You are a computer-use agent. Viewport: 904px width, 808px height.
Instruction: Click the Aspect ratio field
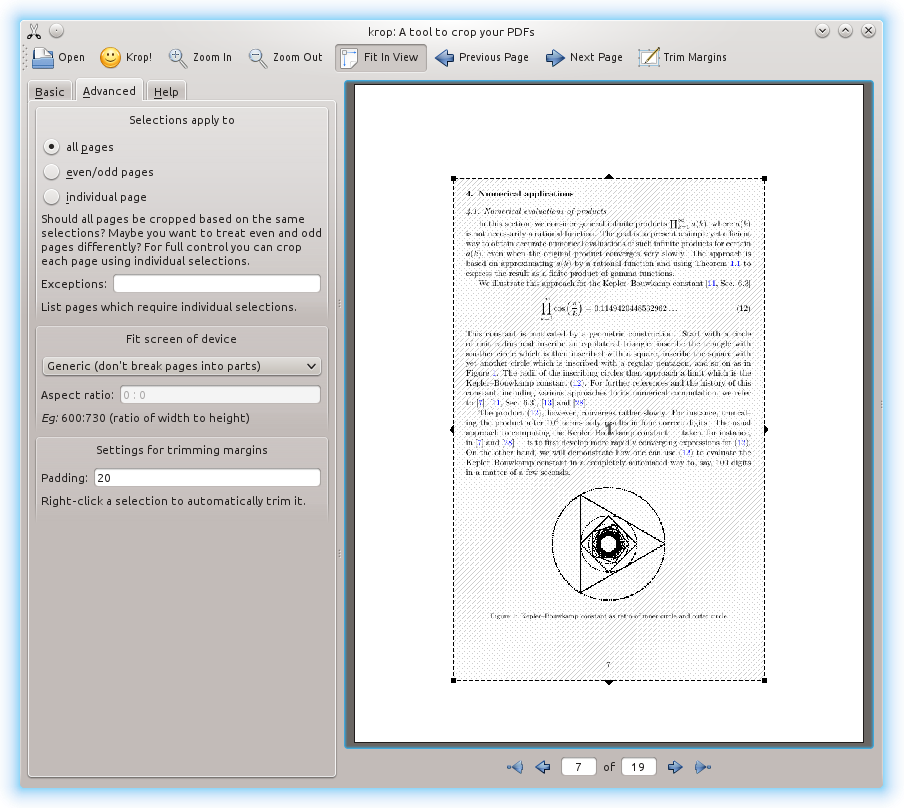220,395
